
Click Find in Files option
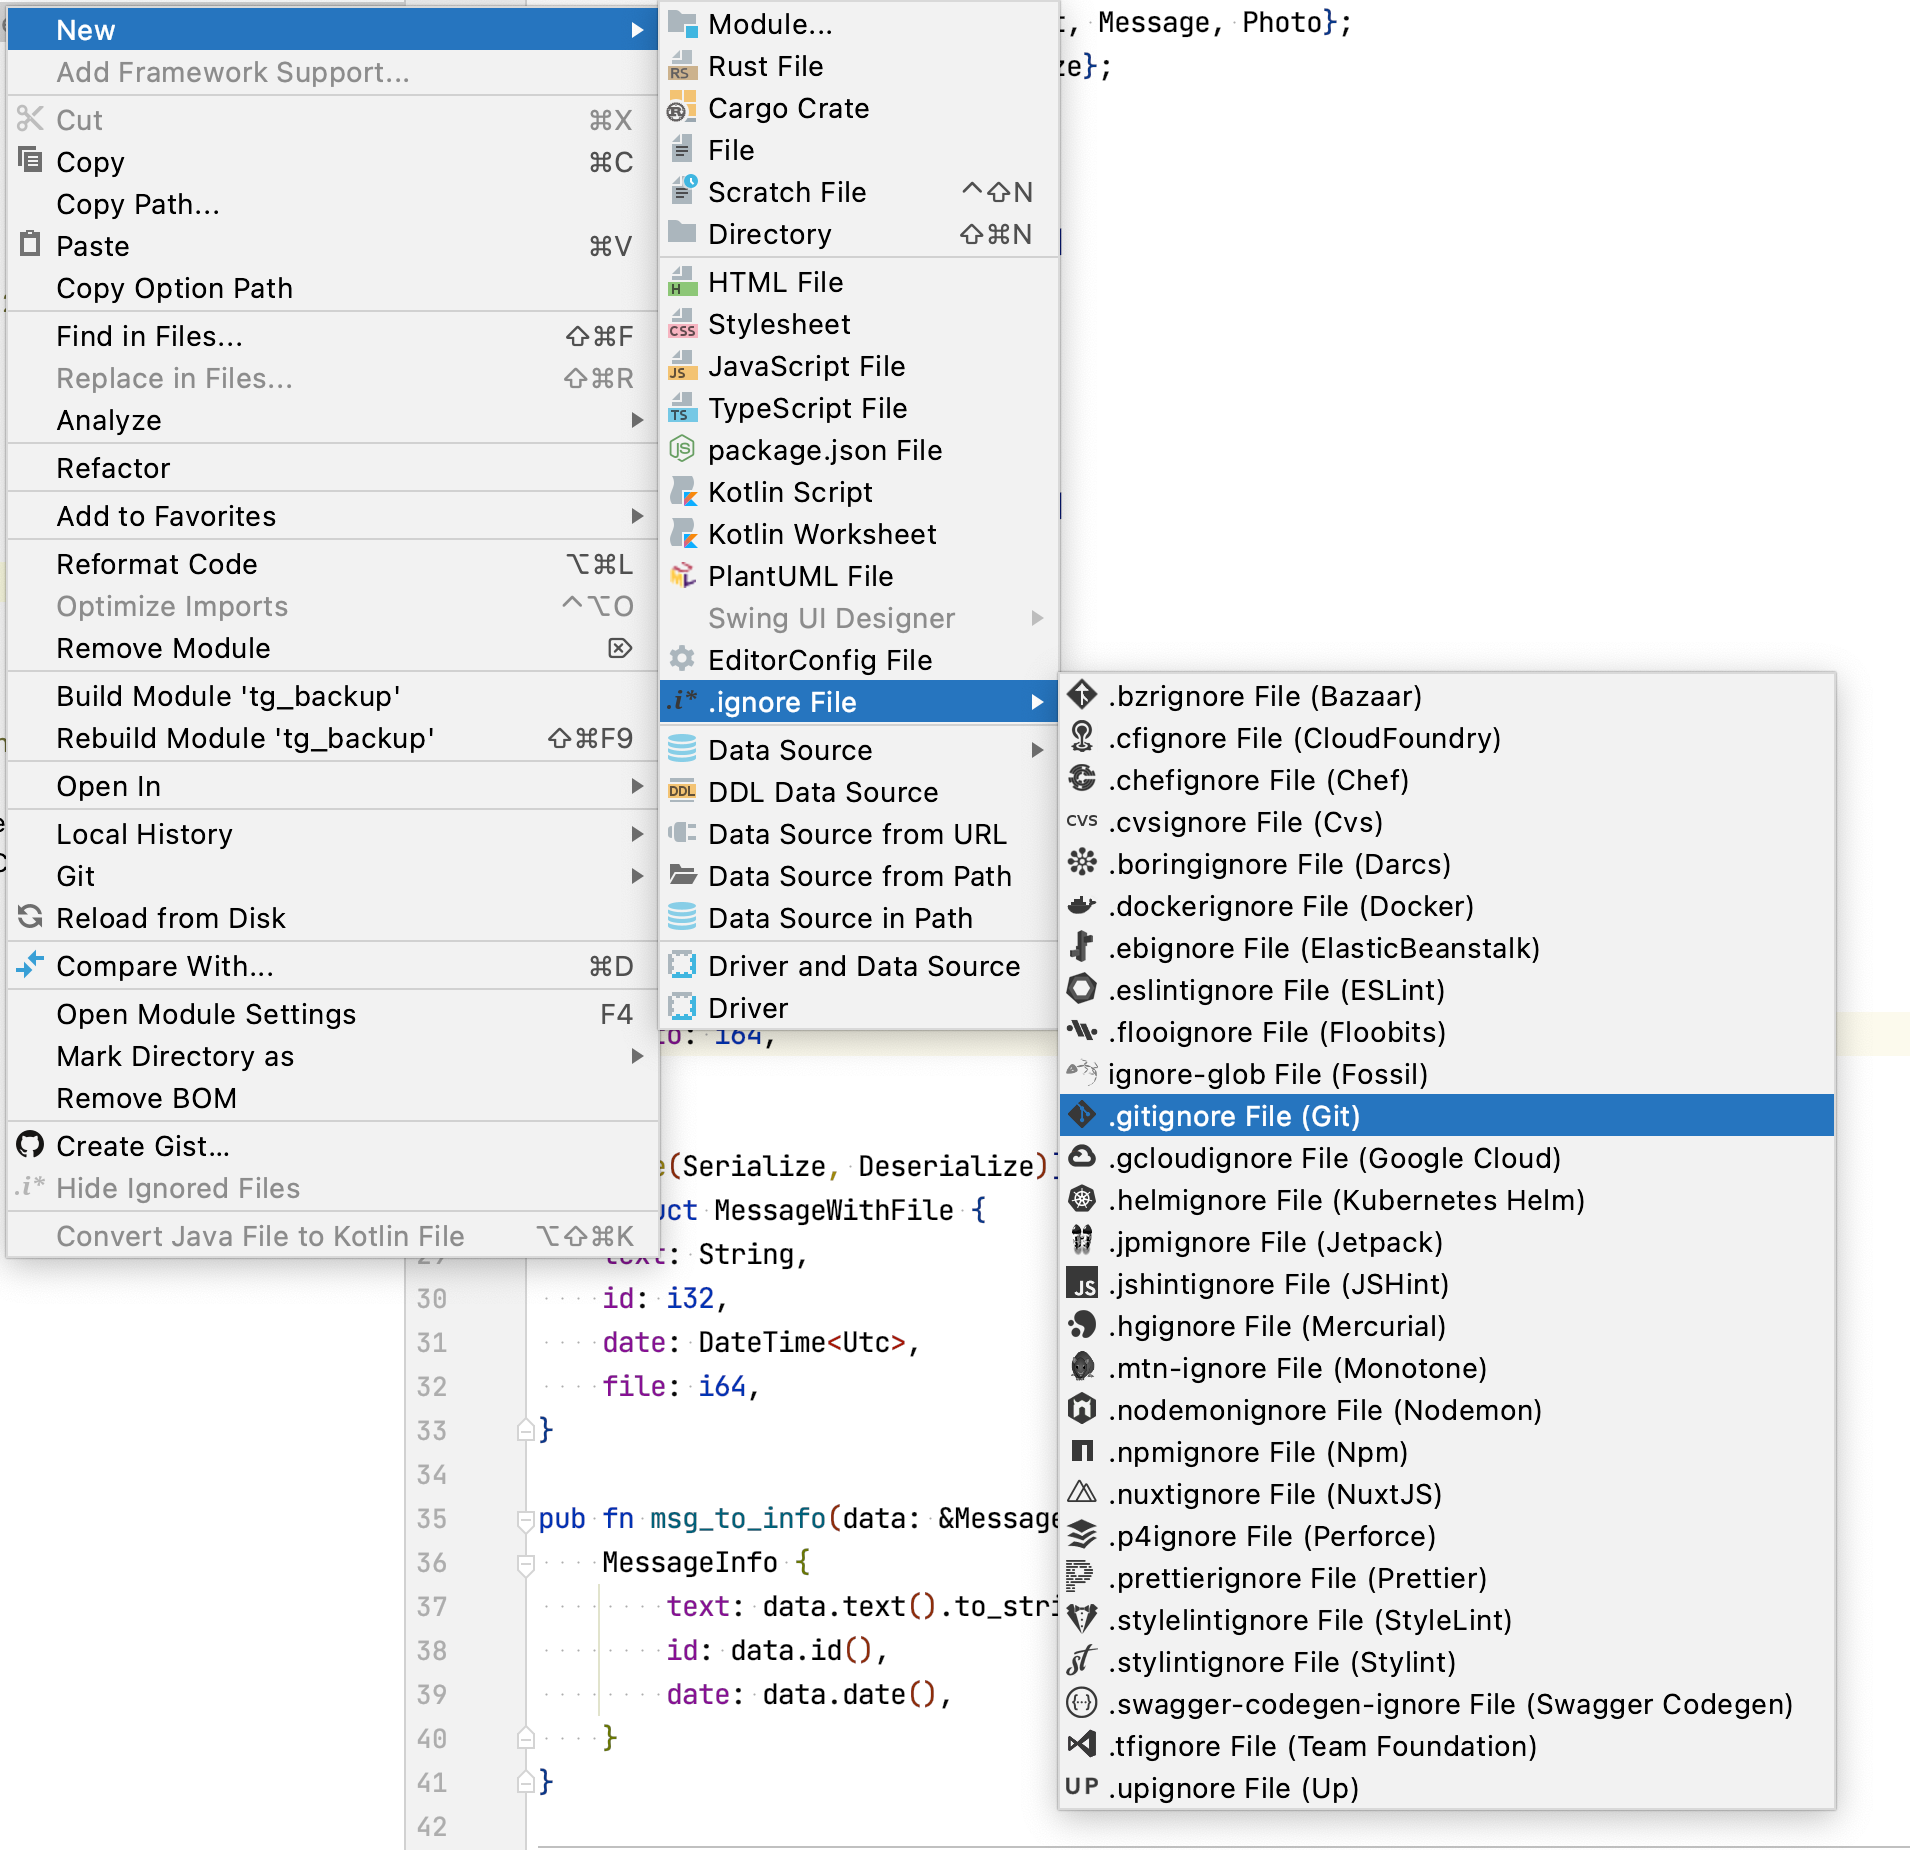tap(149, 336)
